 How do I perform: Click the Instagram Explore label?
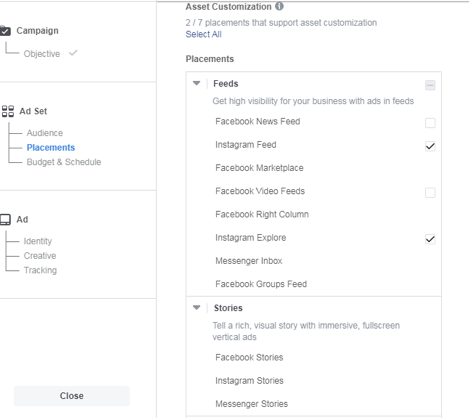[251, 238]
